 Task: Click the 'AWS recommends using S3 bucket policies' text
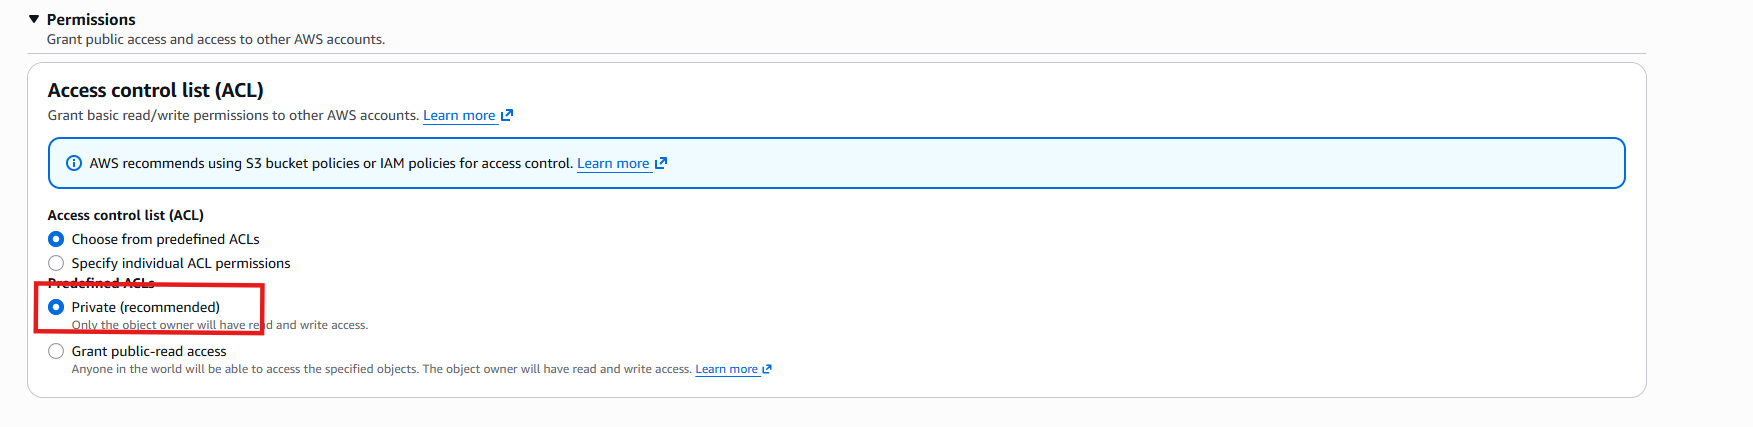(x=331, y=163)
